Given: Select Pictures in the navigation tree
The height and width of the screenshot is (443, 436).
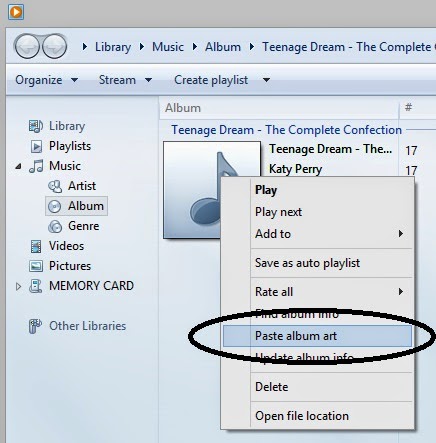Looking at the screenshot, I should (x=70, y=266).
